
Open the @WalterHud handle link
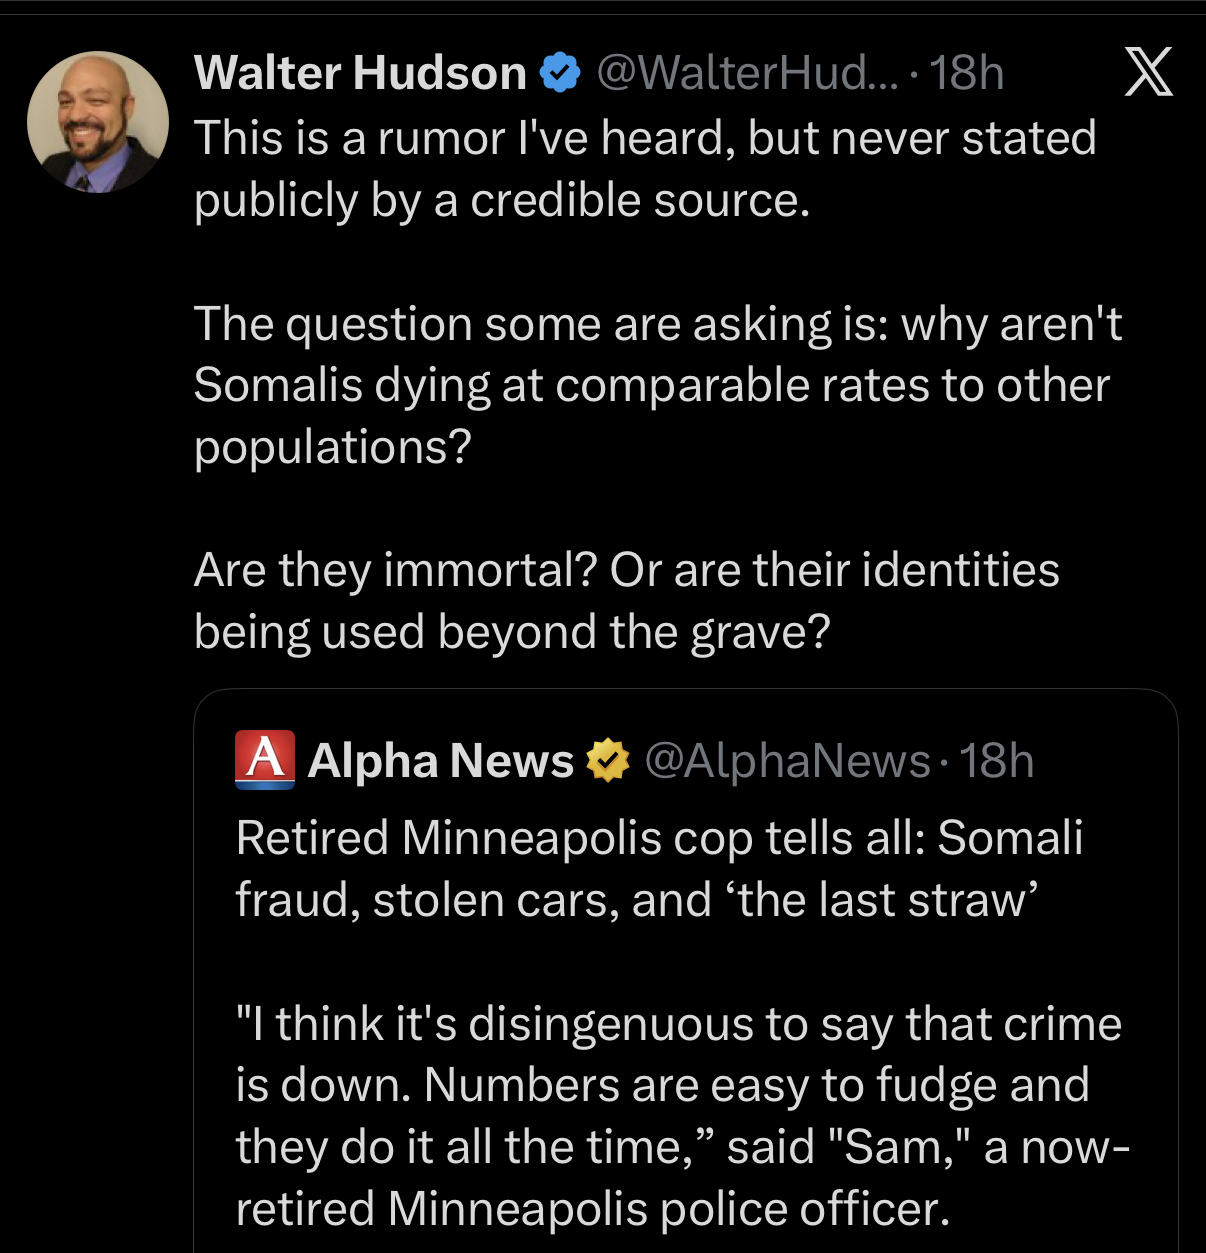[x=747, y=73]
